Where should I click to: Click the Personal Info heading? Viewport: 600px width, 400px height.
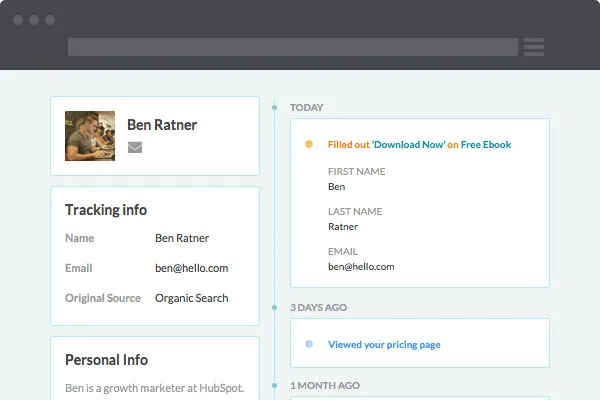click(106, 360)
